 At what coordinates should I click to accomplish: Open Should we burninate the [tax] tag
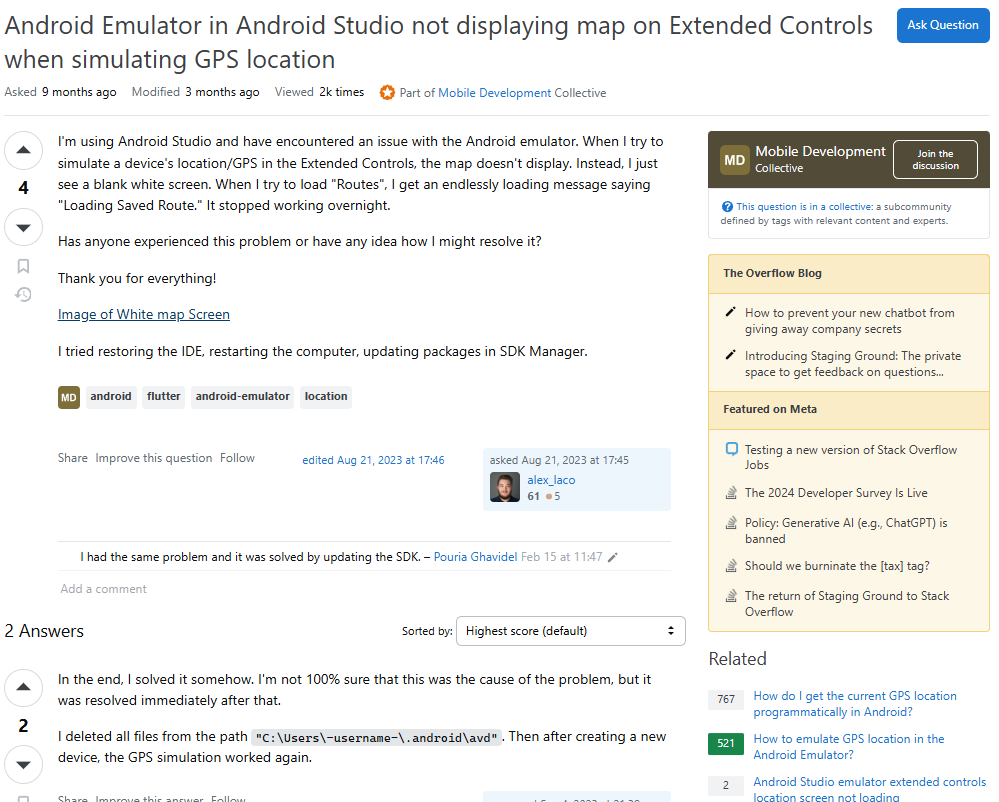[x=837, y=566]
